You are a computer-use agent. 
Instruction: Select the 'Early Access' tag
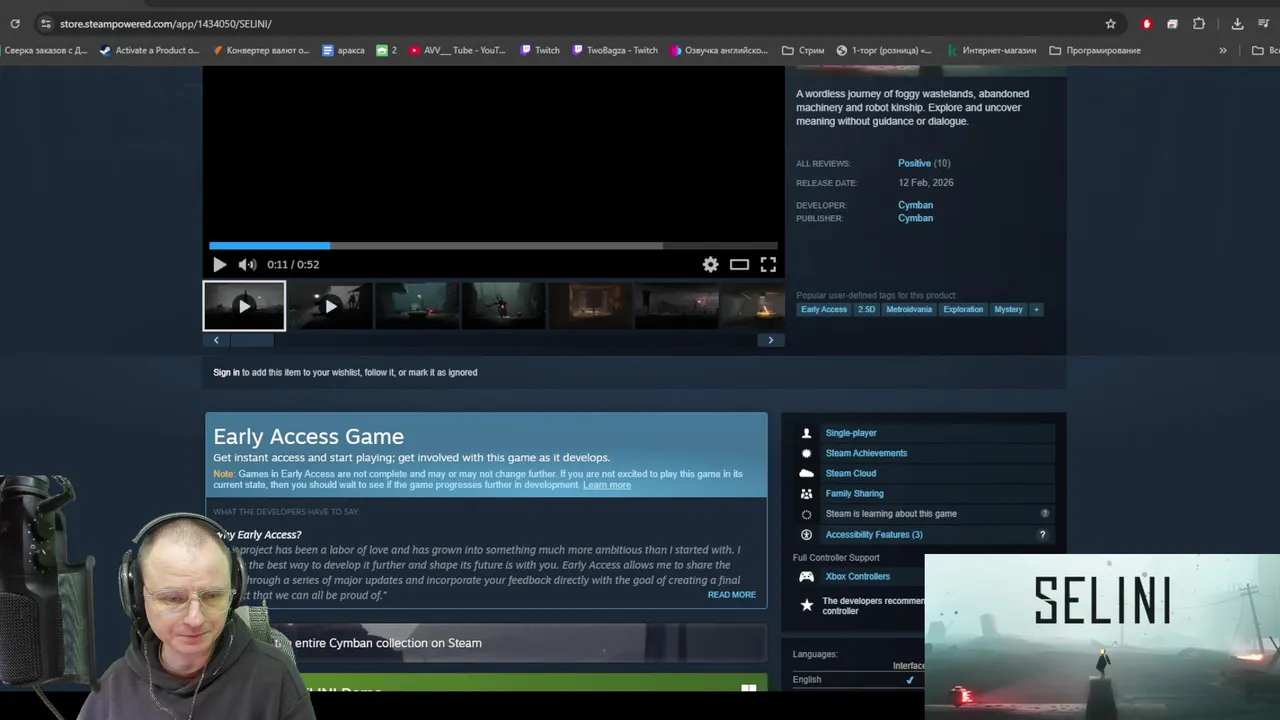point(824,309)
